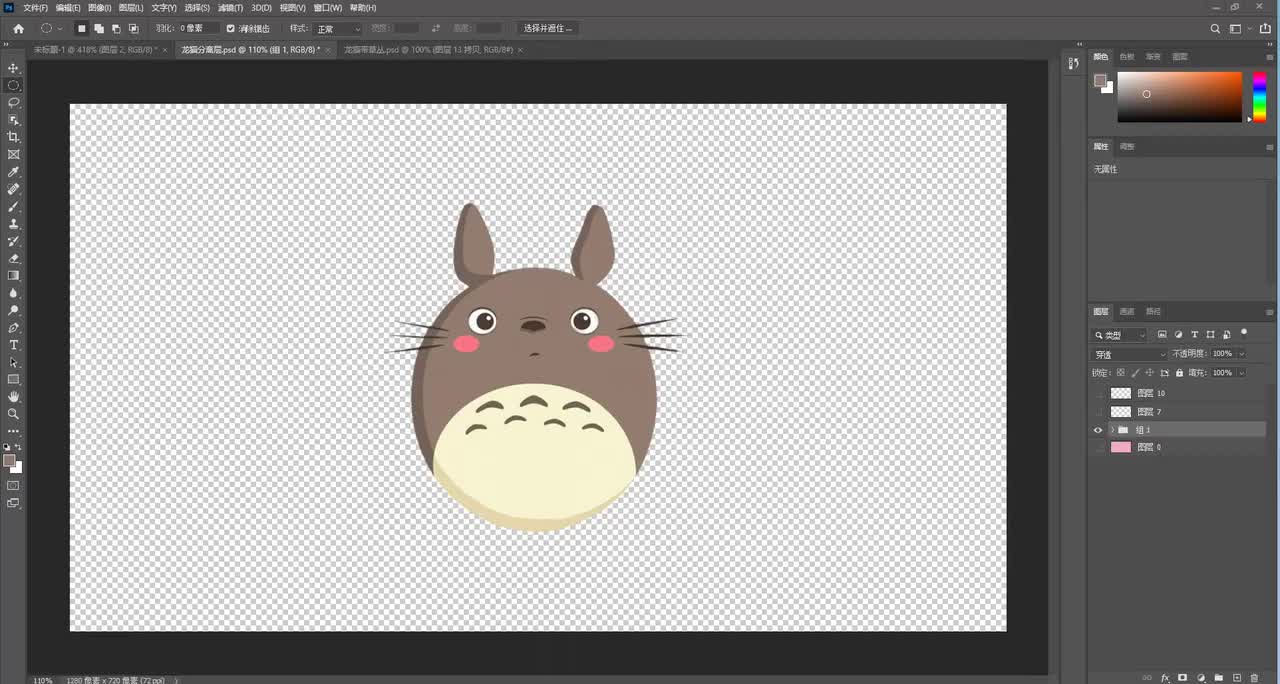Image resolution: width=1280 pixels, height=684 pixels.
Task: Open the blend mode dropdown 穿透
Action: click(x=1129, y=354)
